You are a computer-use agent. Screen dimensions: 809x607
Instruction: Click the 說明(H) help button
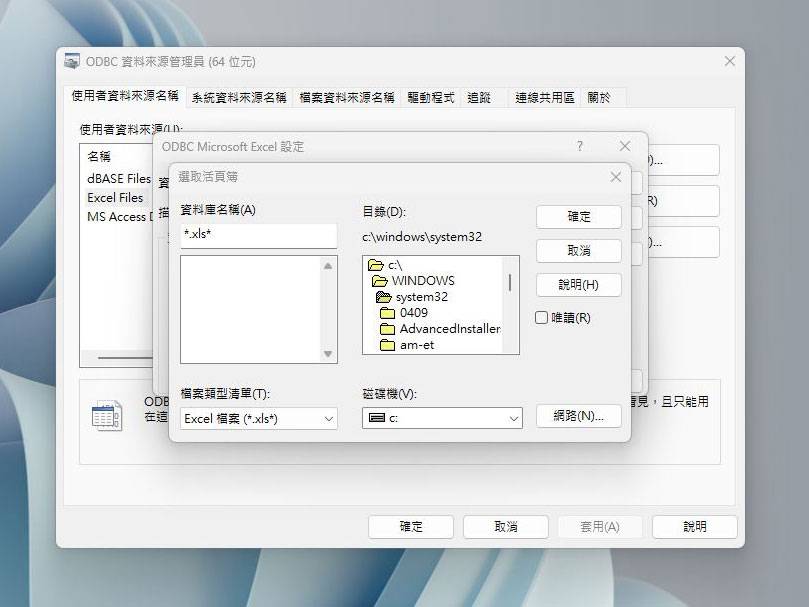(x=578, y=285)
